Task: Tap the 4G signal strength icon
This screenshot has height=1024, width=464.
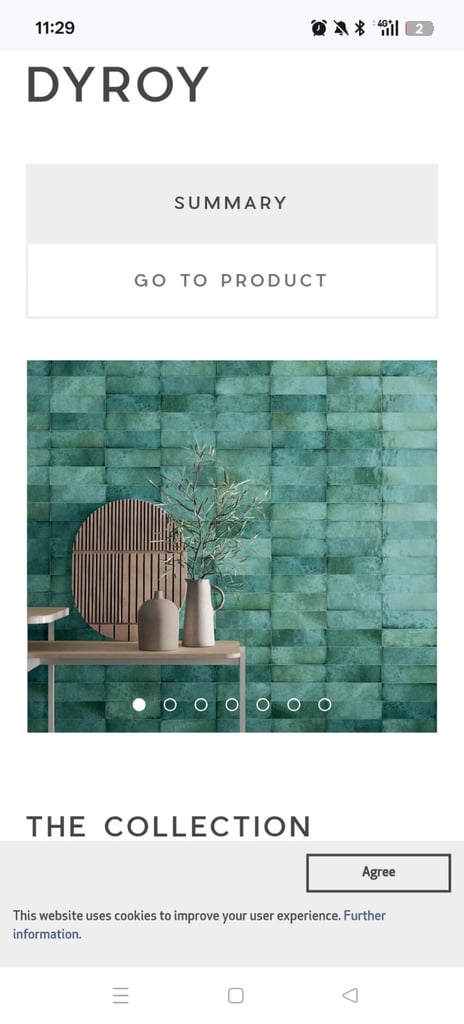Action: click(386, 28)
